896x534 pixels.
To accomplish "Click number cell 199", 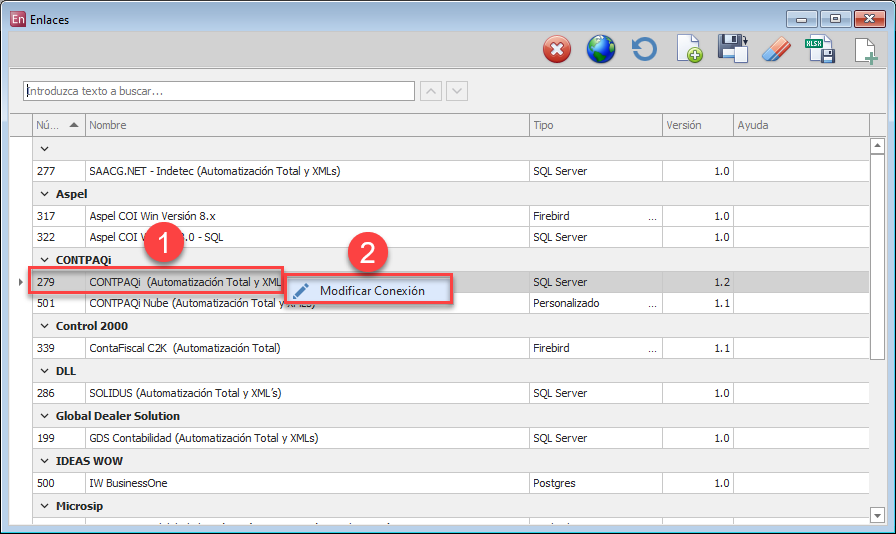I will [59, 438].
